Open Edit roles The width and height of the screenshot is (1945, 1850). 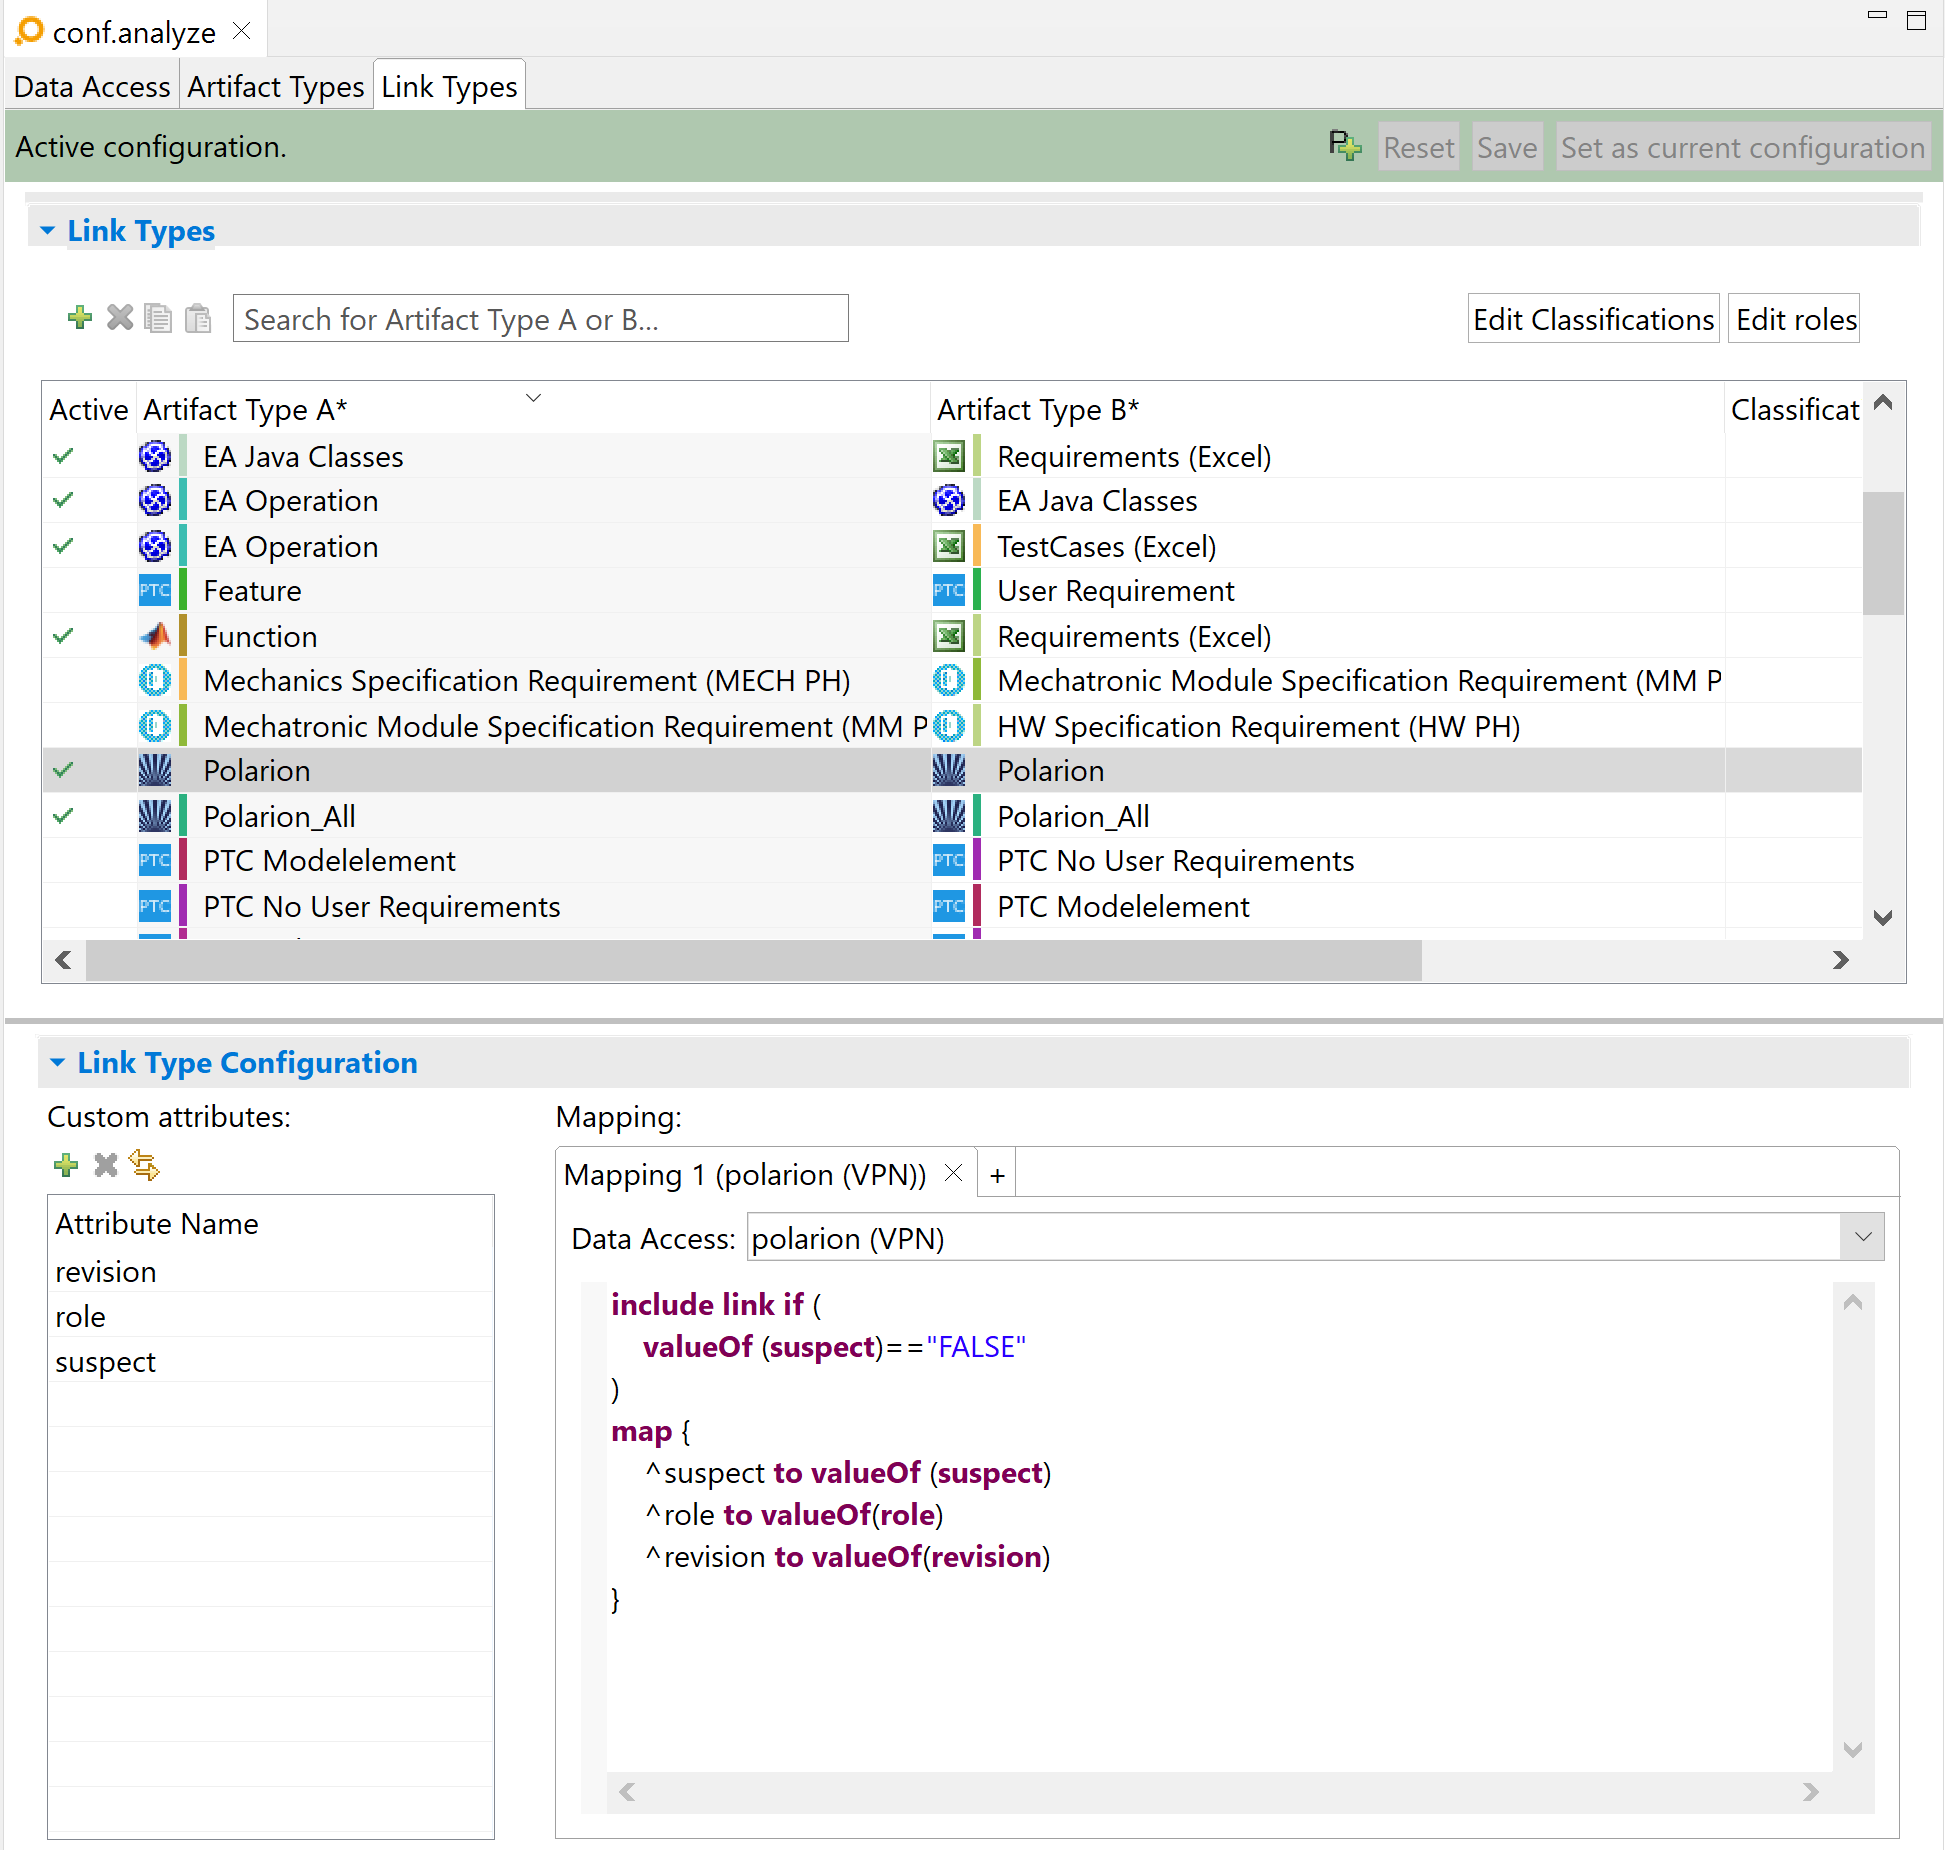[1795, 319]
